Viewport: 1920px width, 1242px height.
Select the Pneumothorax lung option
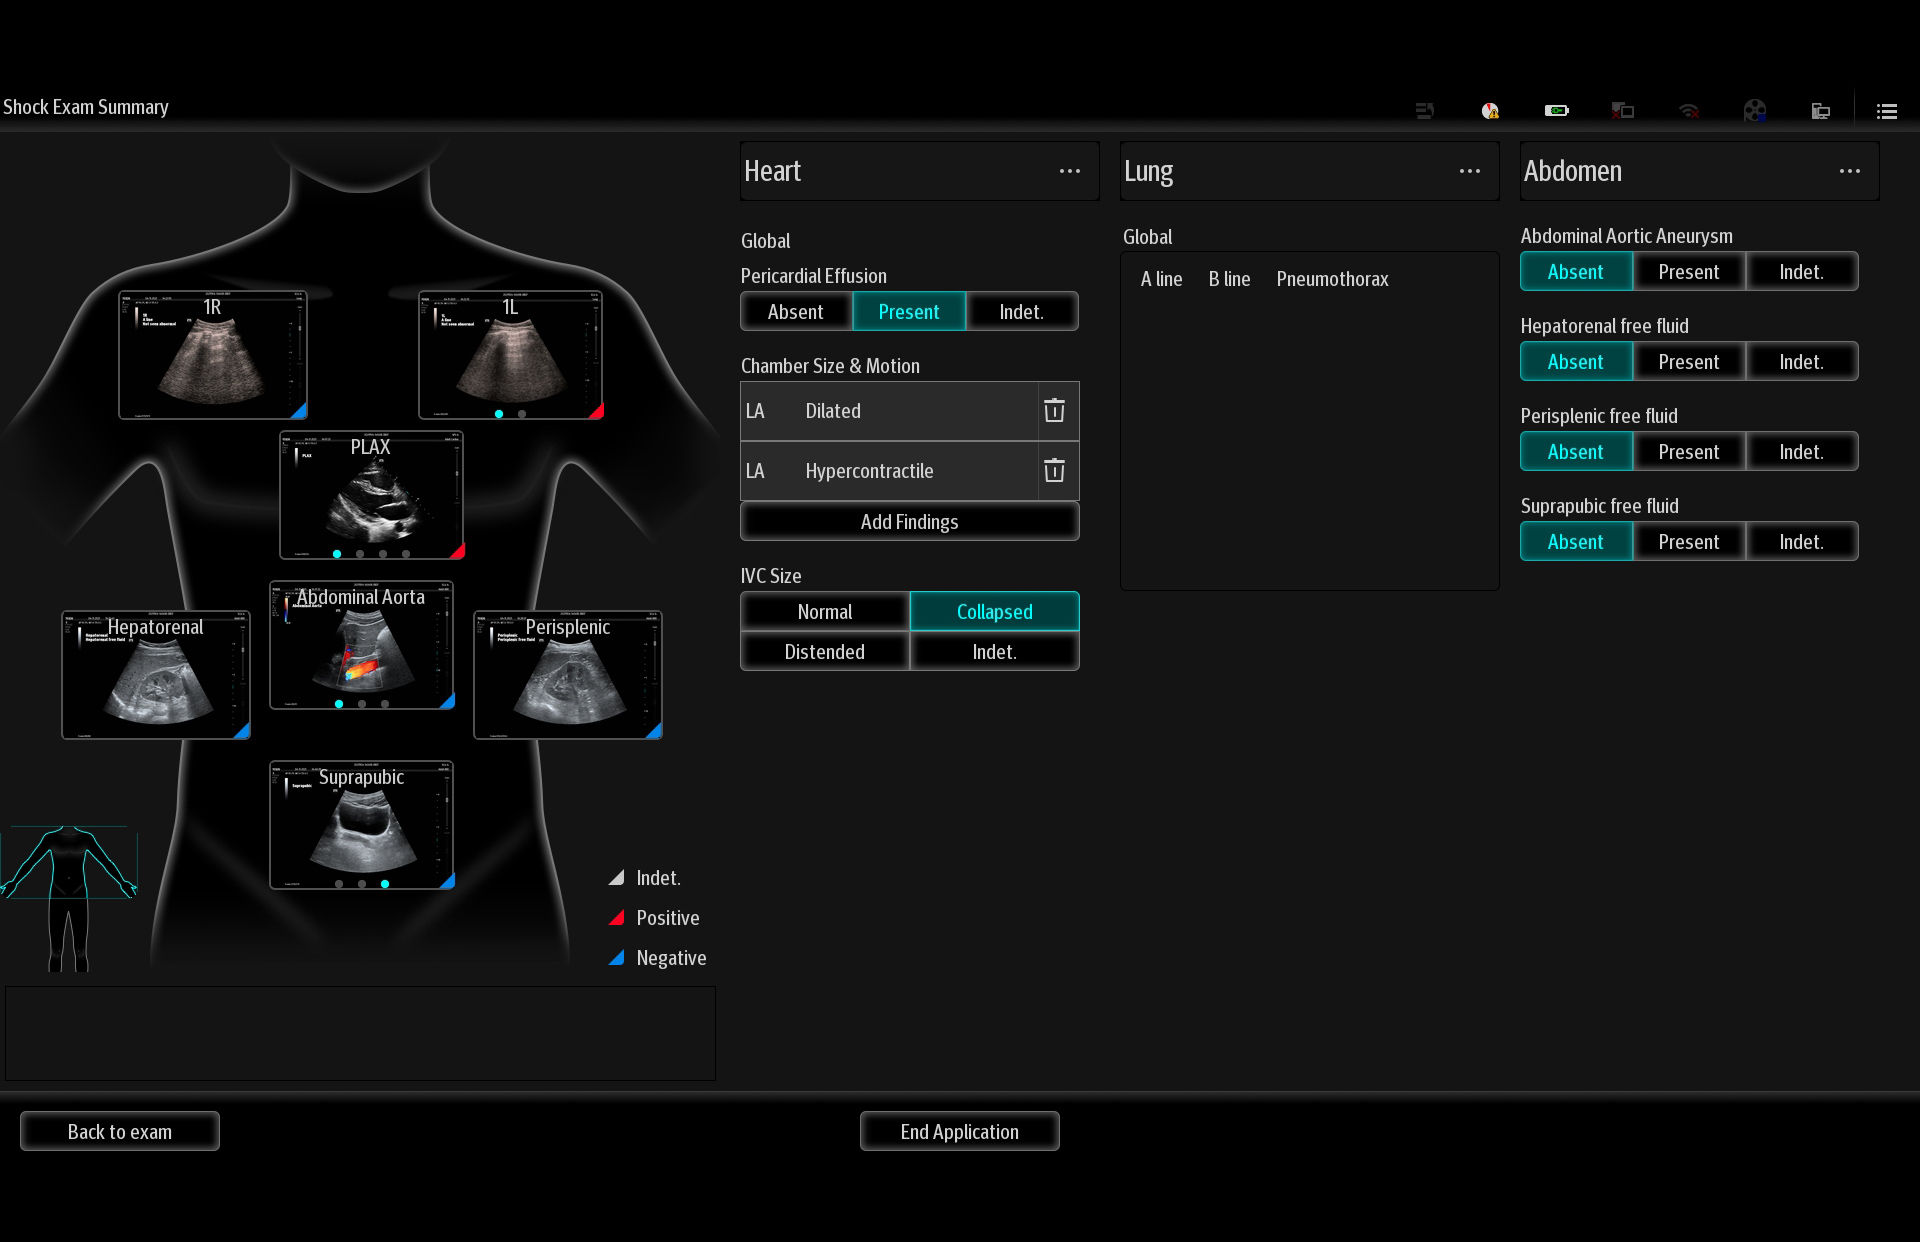[1332, 279]
